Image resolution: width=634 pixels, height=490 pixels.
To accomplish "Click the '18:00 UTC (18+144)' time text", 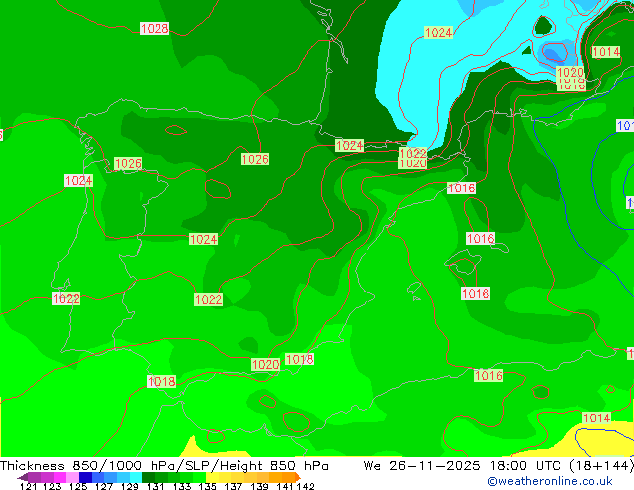I will pos(562,466).
